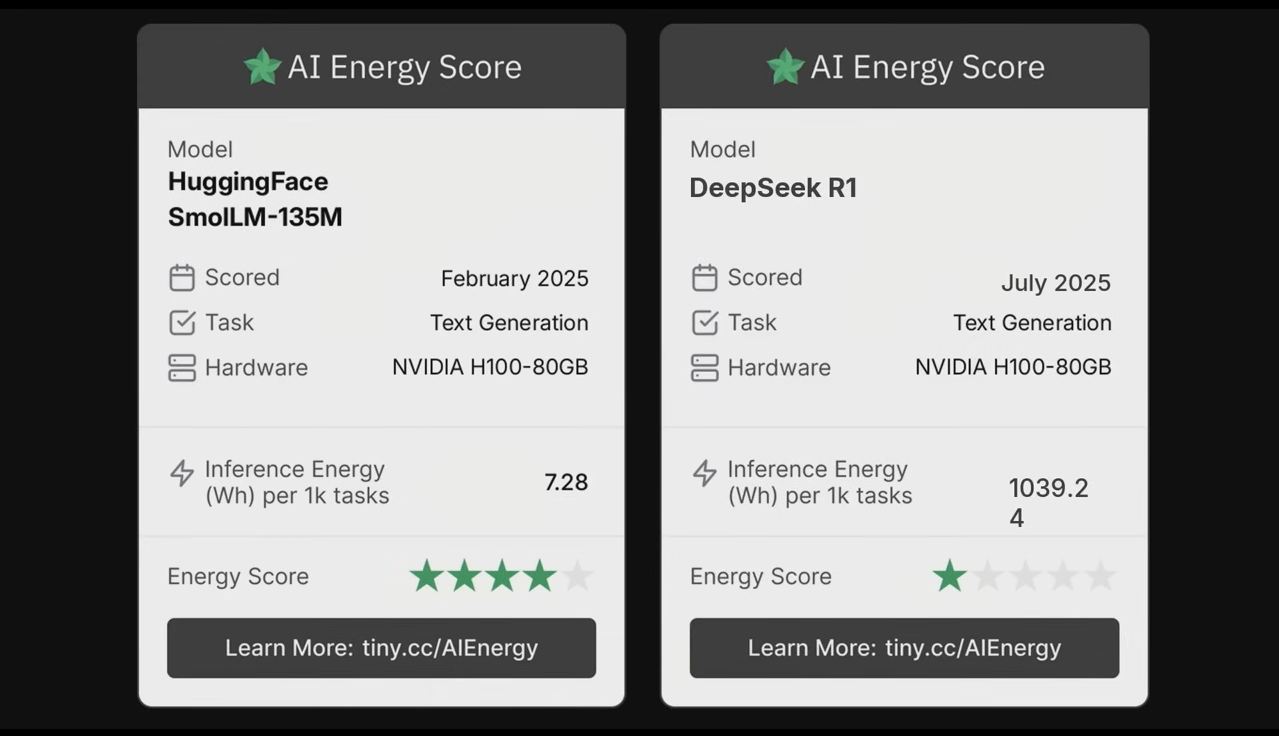Screen dimensions: 1279x736
Task: Click the lightning bolt icon on the SmolLM-135M card
Action: click(x=182, y=473)
